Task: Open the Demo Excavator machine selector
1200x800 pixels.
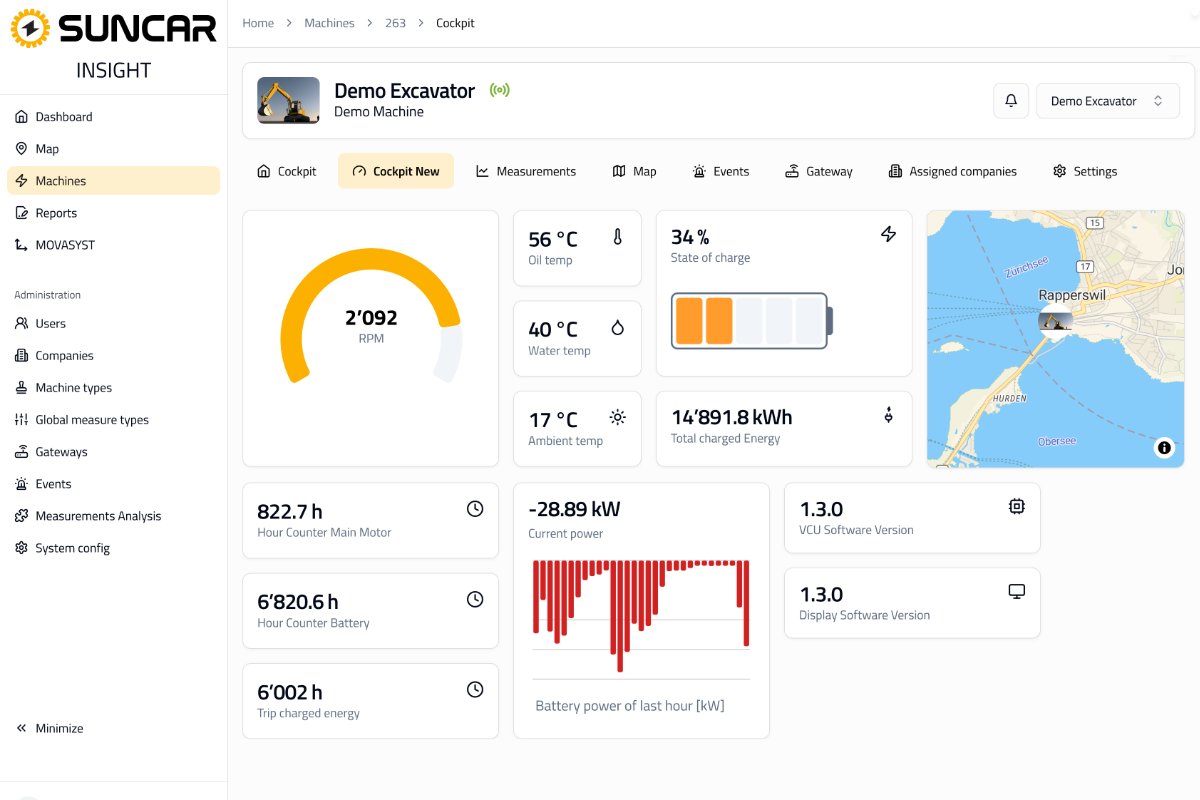Action: point(1107,100)
